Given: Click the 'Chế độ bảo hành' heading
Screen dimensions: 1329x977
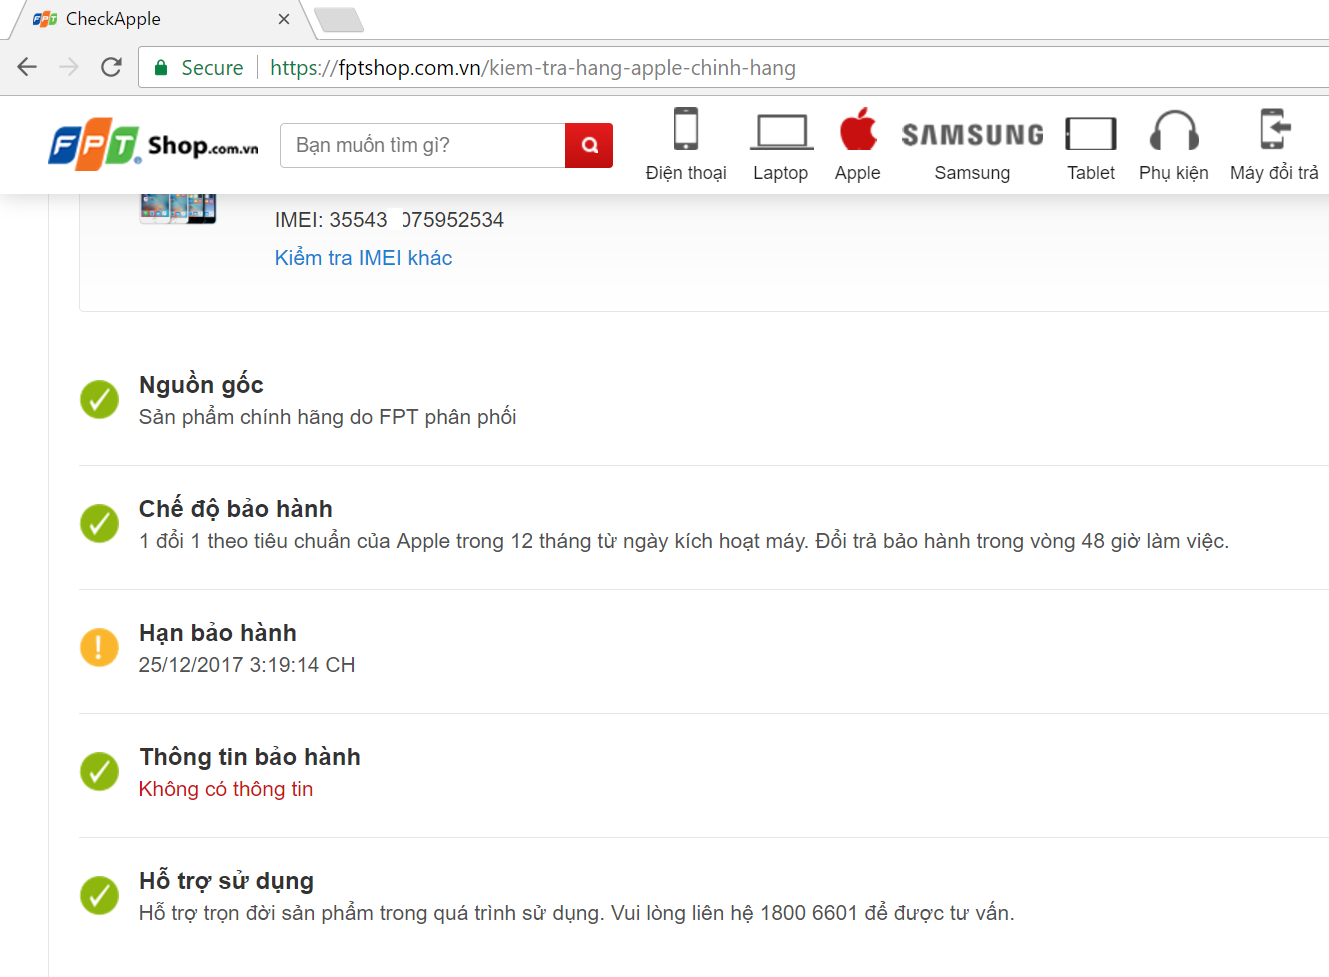Looking at the screenshot, I should tap(236, 509).
